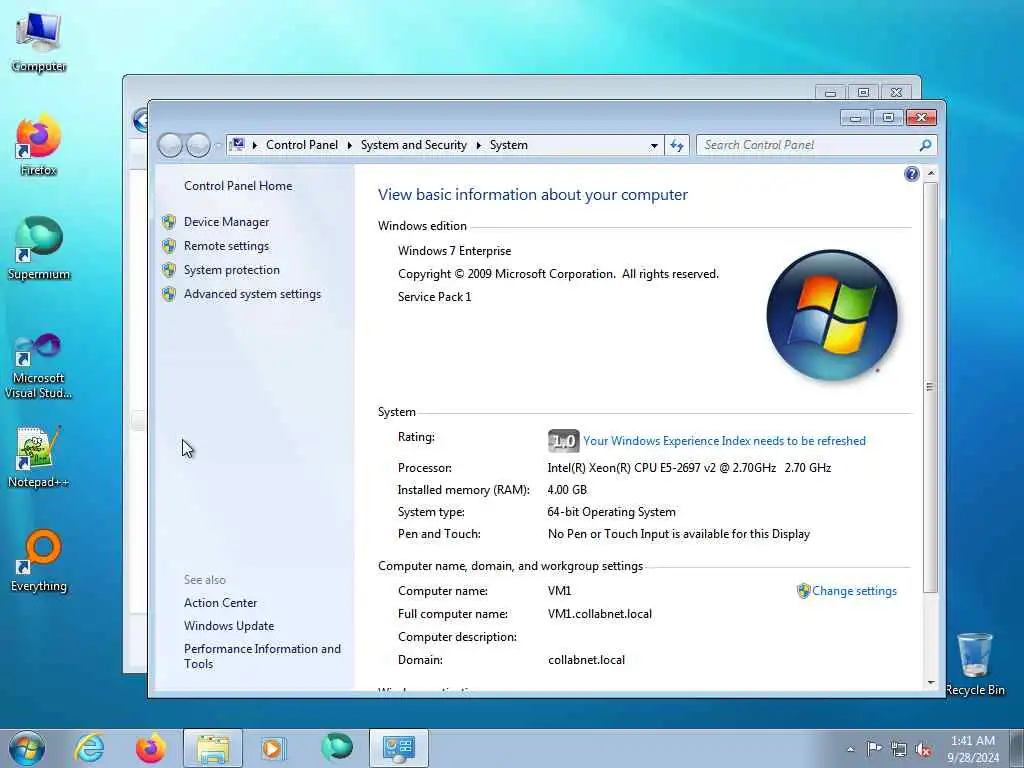Open the address bar history dropdown
This screenshot has width=1024, height=768.
pos(654,146)
